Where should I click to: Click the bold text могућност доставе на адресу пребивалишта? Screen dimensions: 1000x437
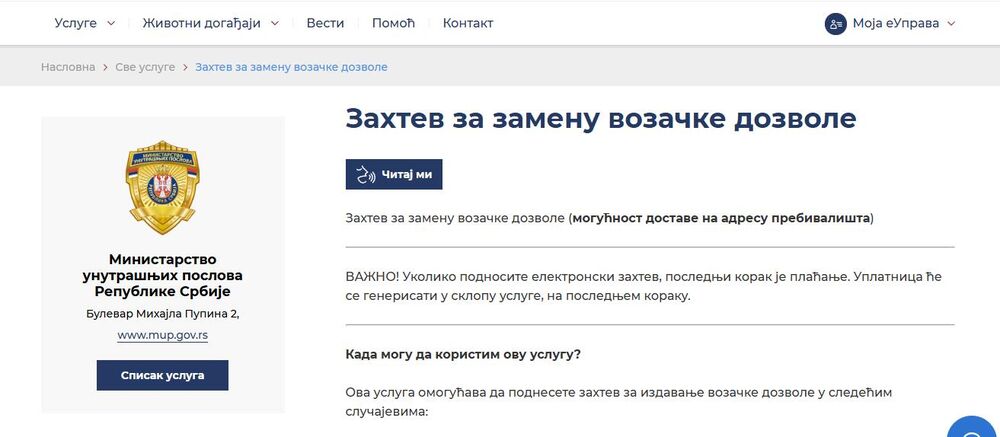[x=721, y=218]
